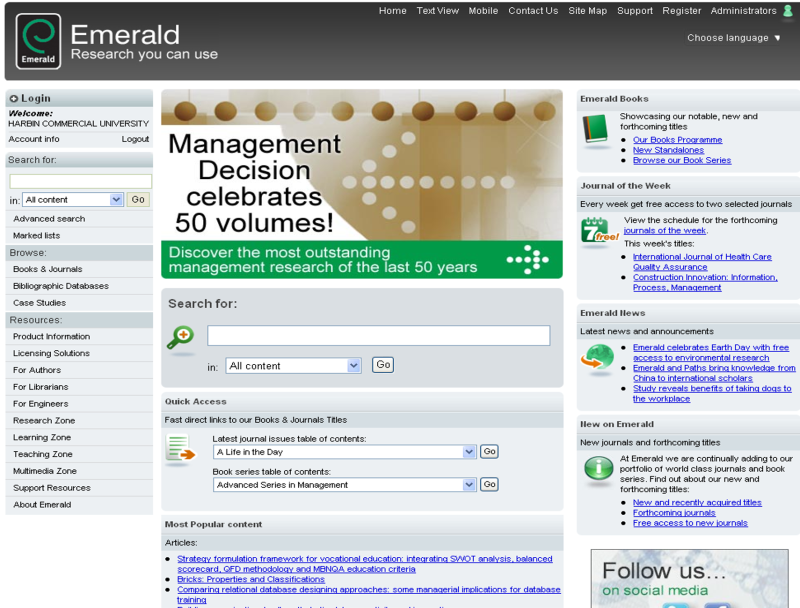Open International Journal of Health Care Quality Assurance
Screen dimensions: 800x608
click(x=702, y=262)
